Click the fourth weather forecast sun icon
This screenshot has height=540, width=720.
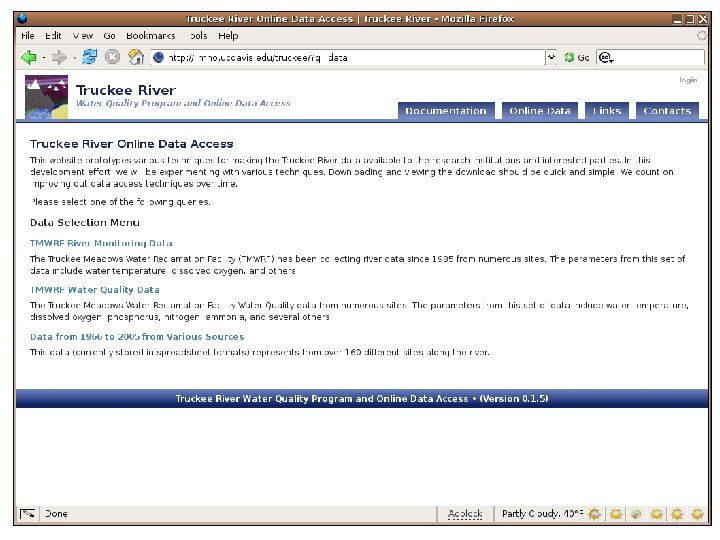pos(657,513)
